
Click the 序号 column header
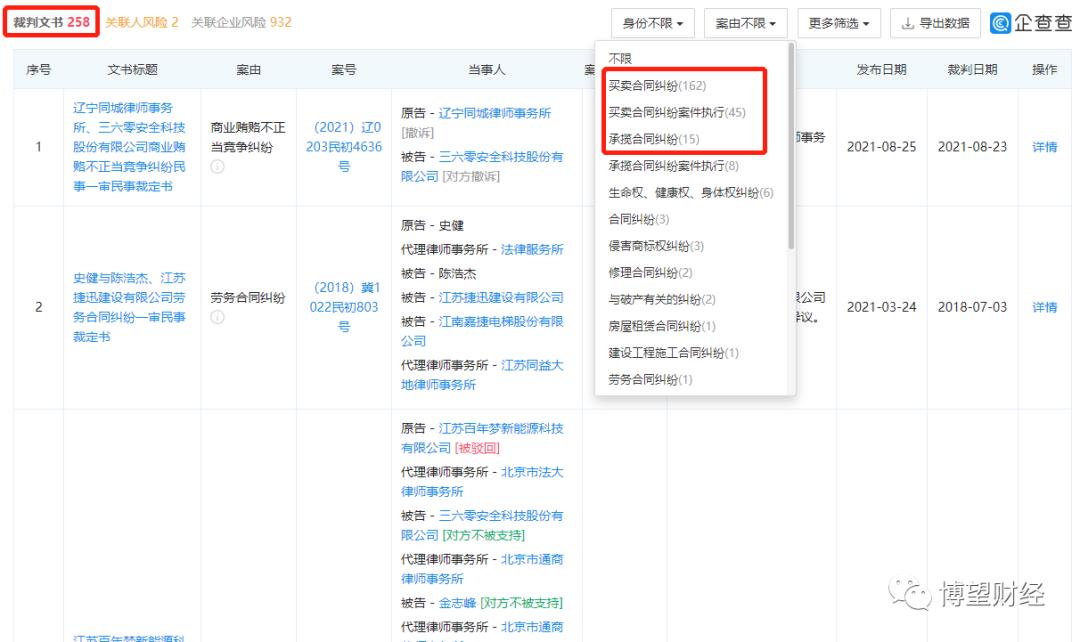pos(39,70)
